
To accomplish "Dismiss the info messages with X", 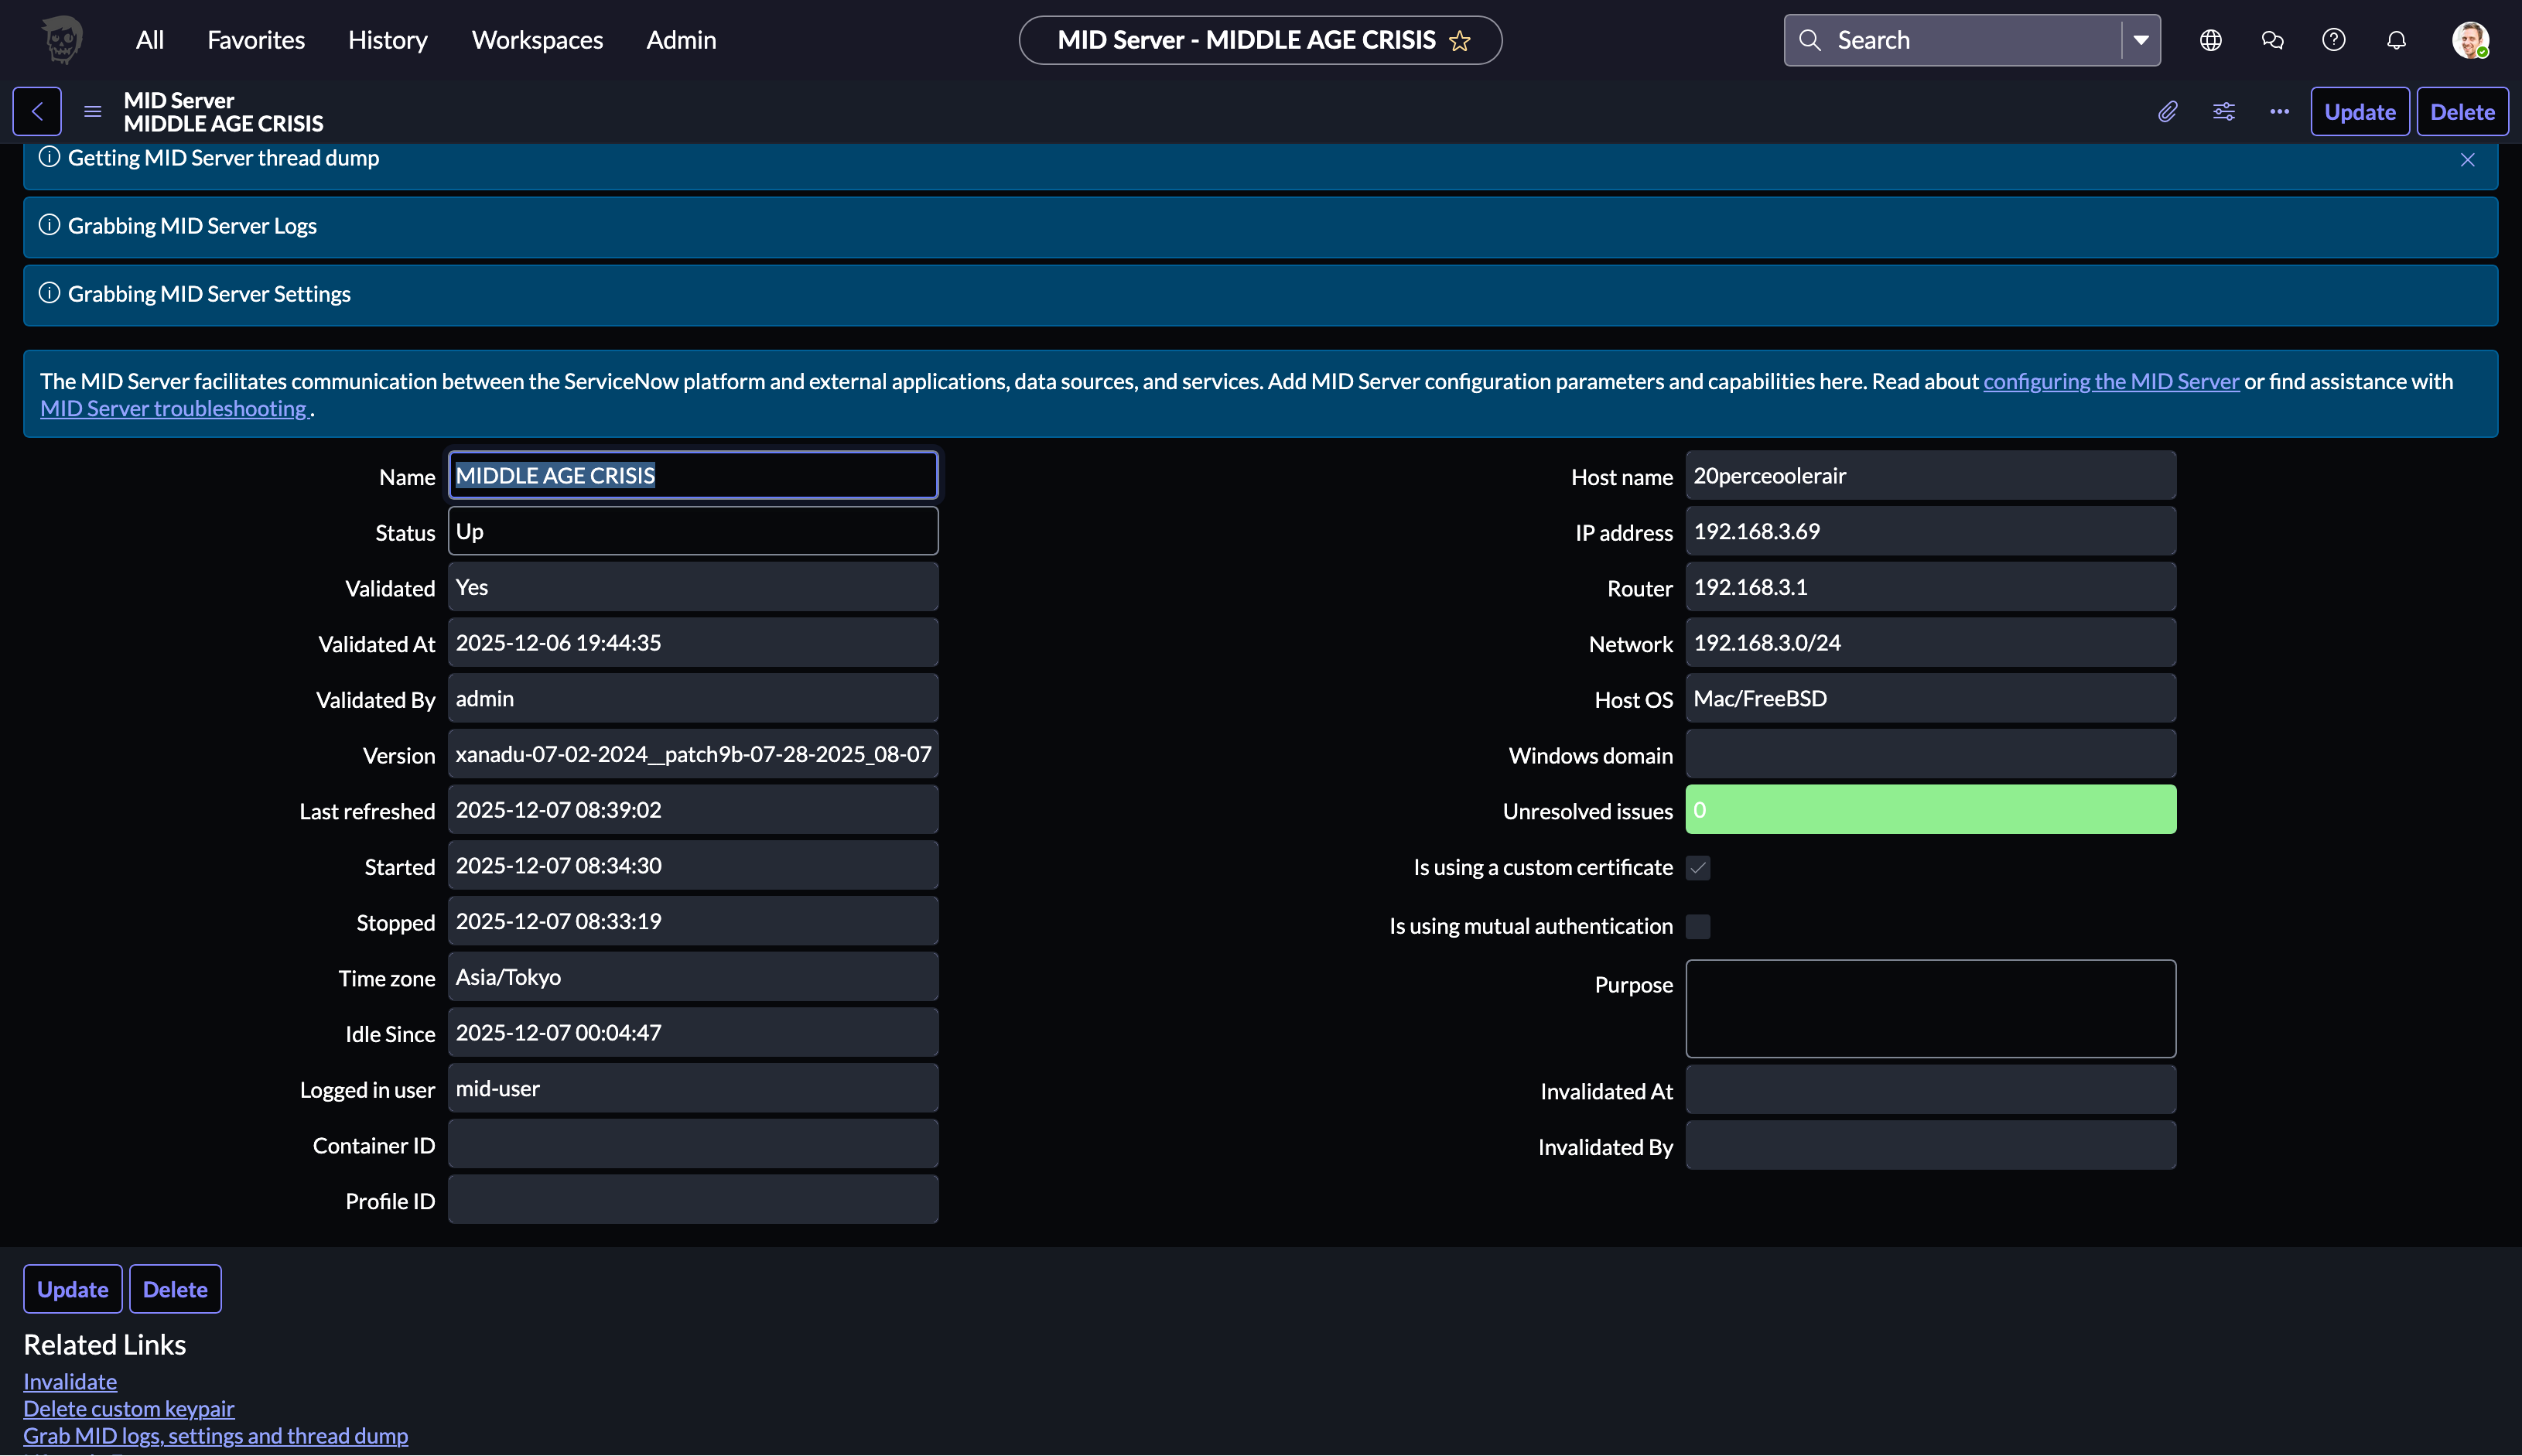I will click(x=2467, y=160).
